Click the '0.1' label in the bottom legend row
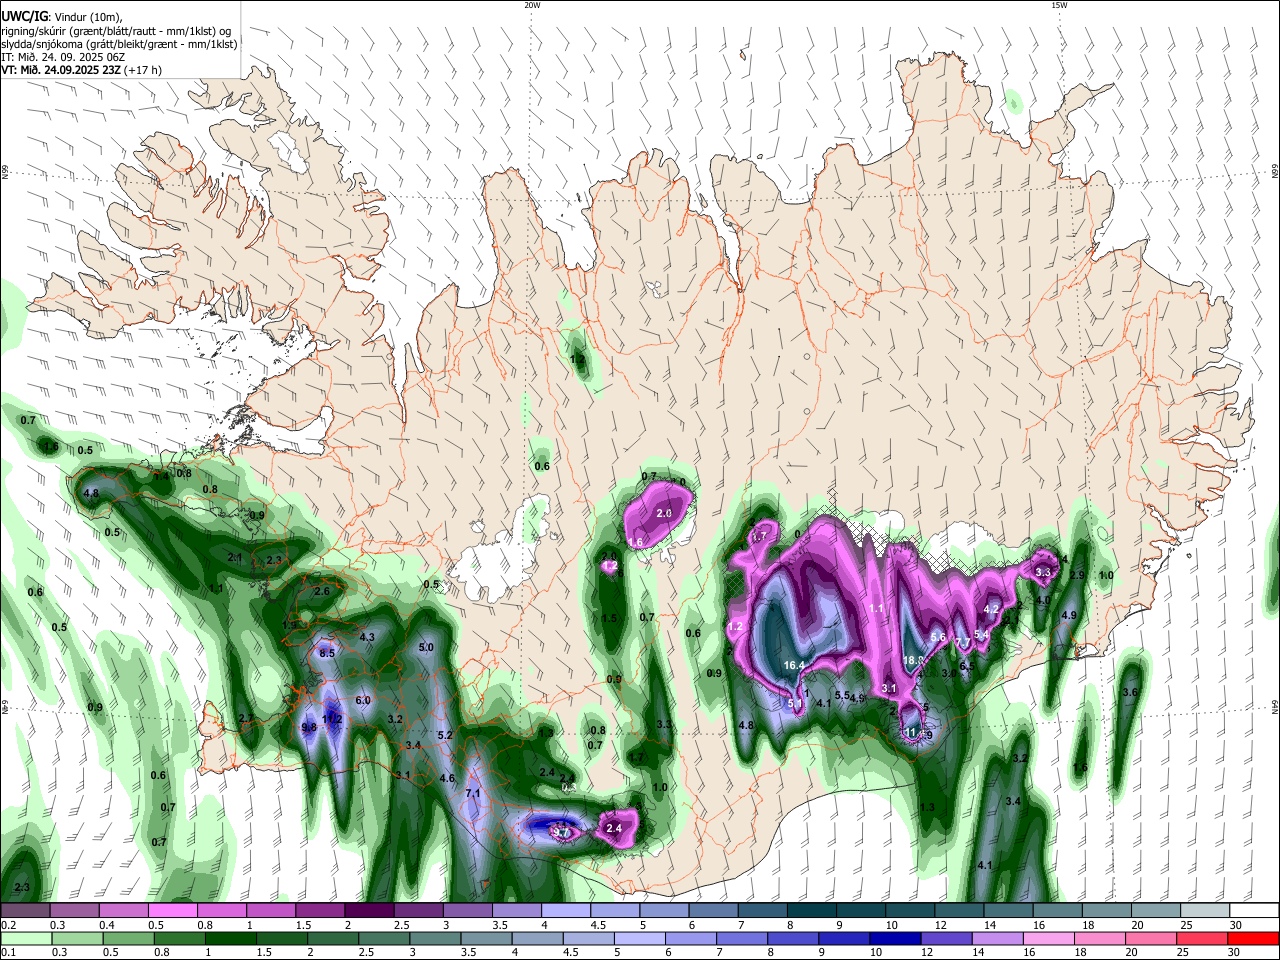 click(9, 952)
